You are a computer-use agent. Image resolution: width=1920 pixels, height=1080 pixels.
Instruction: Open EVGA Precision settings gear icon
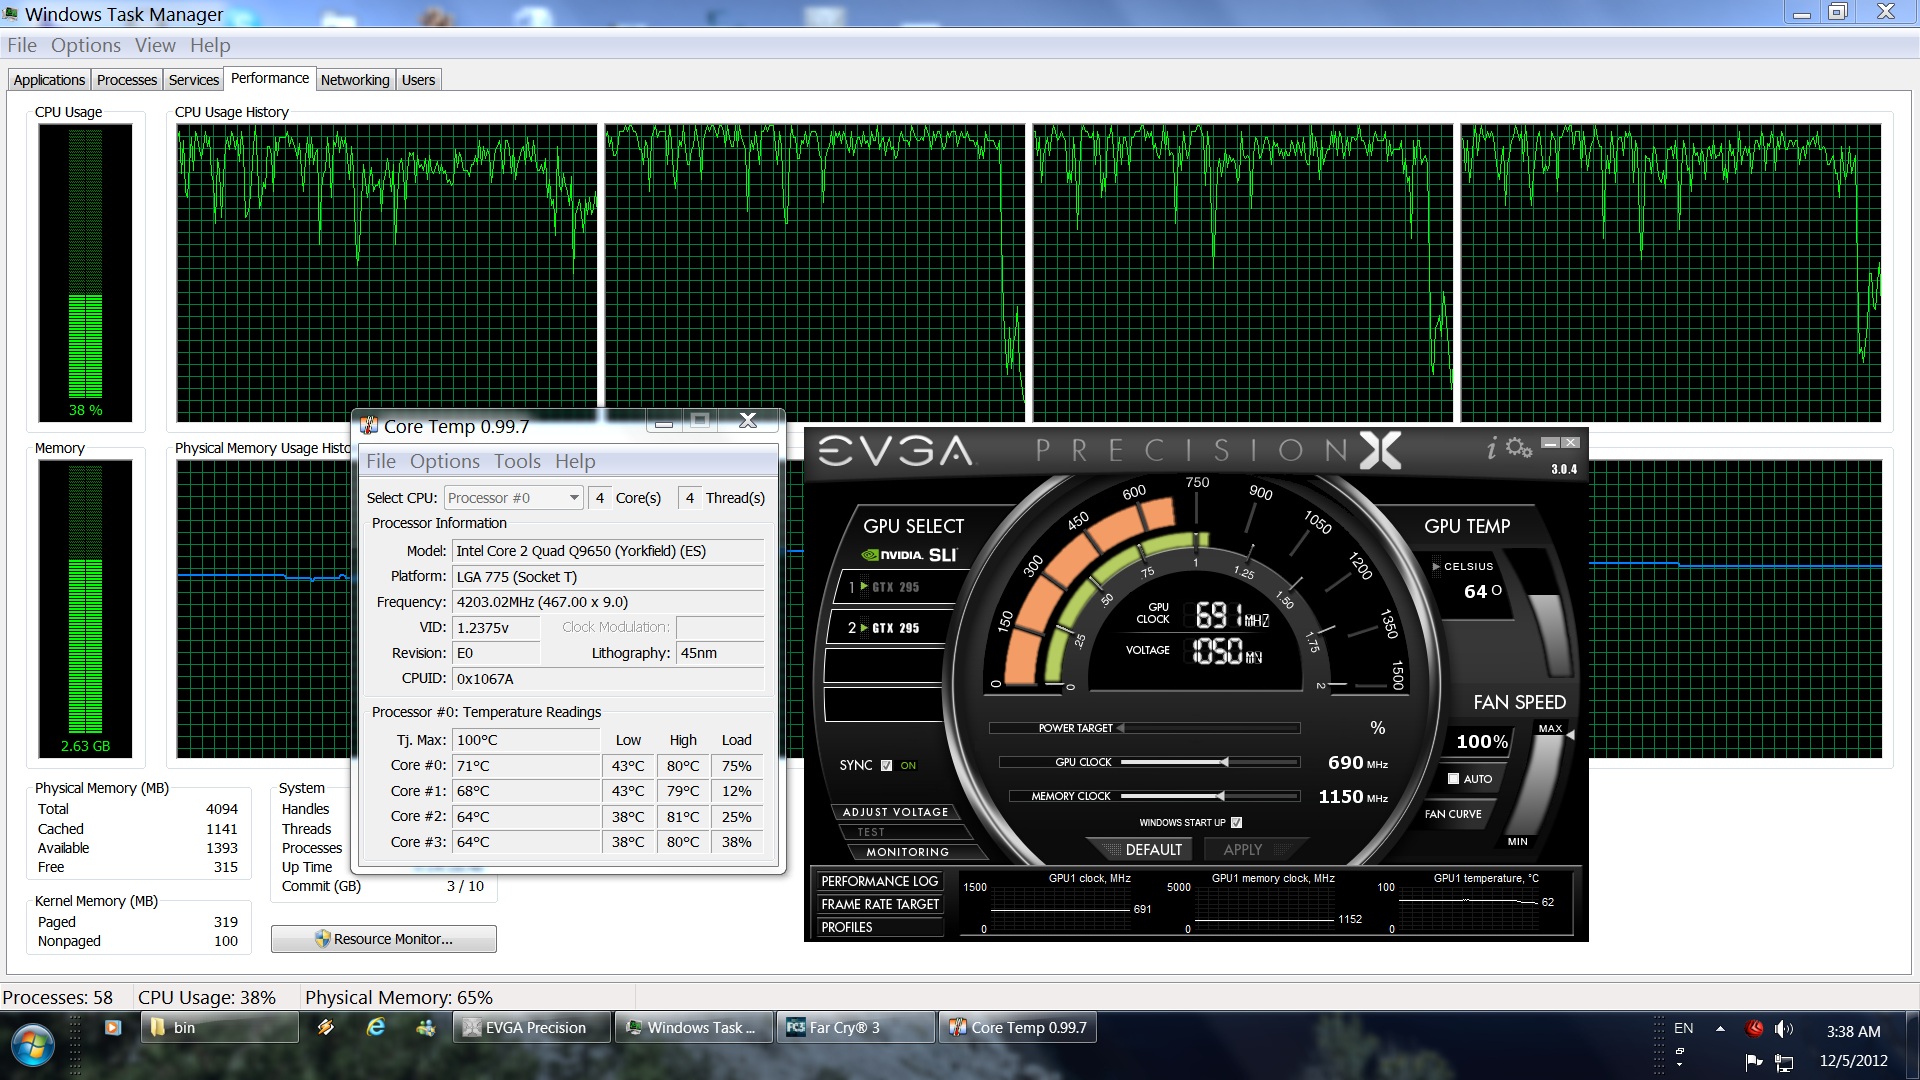point(1519,448)
